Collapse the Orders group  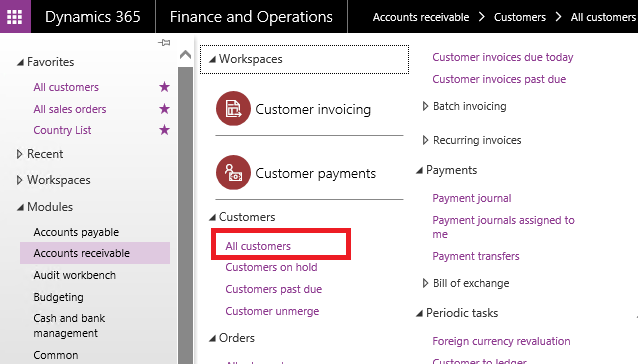tap(212, 338)
